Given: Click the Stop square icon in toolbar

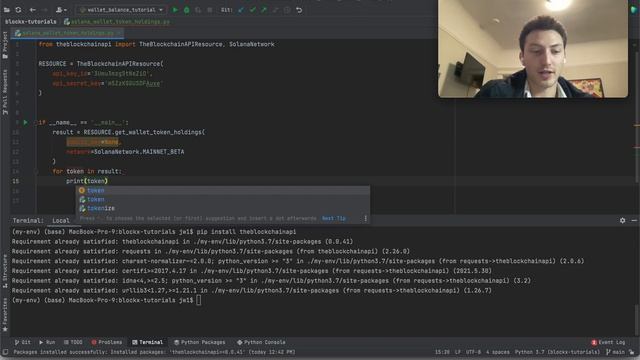Looking at the screenshot, I should point(210,10).
